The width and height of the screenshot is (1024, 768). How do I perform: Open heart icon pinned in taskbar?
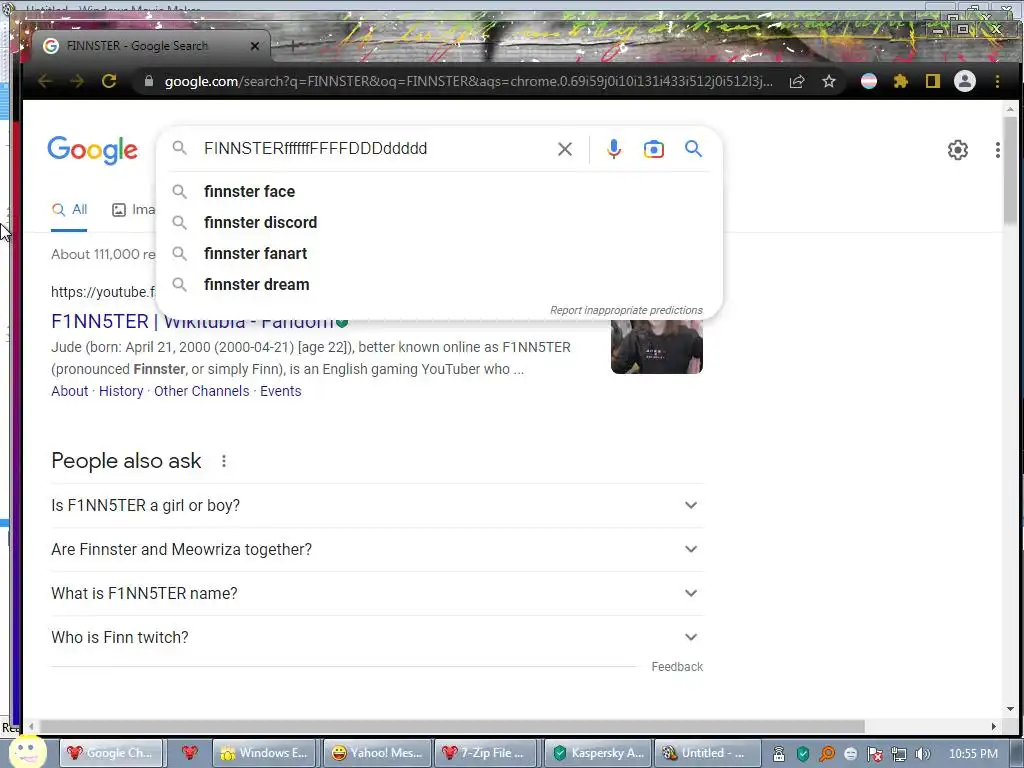(189, 753)
